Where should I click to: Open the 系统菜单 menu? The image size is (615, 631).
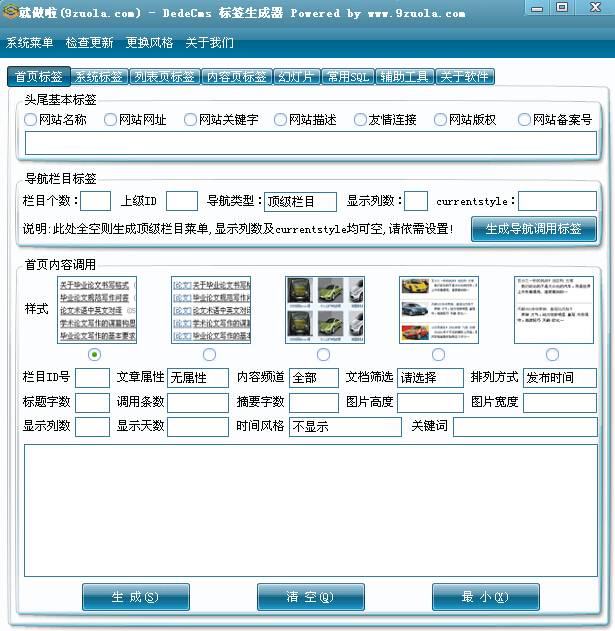pyautogui.click(x=29, y=42)
